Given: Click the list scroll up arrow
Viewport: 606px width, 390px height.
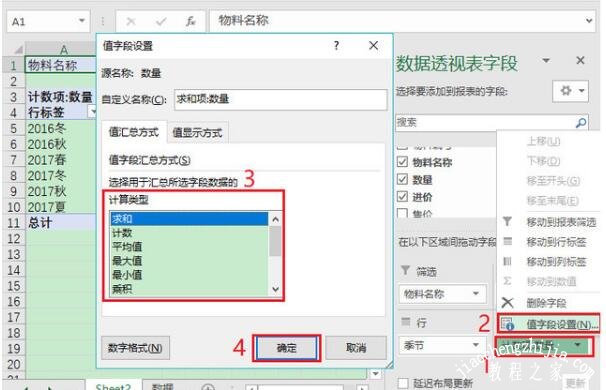Looking at the screenshot, I should (276, 220).
